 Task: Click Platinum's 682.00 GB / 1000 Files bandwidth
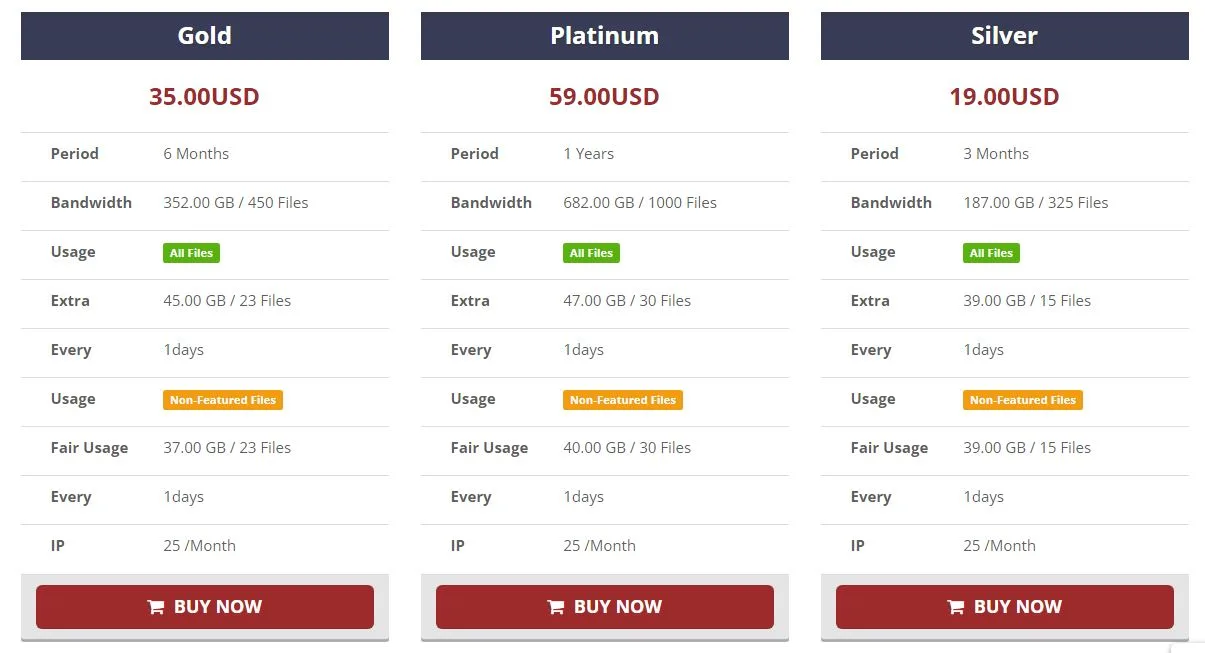pos(640,203)
